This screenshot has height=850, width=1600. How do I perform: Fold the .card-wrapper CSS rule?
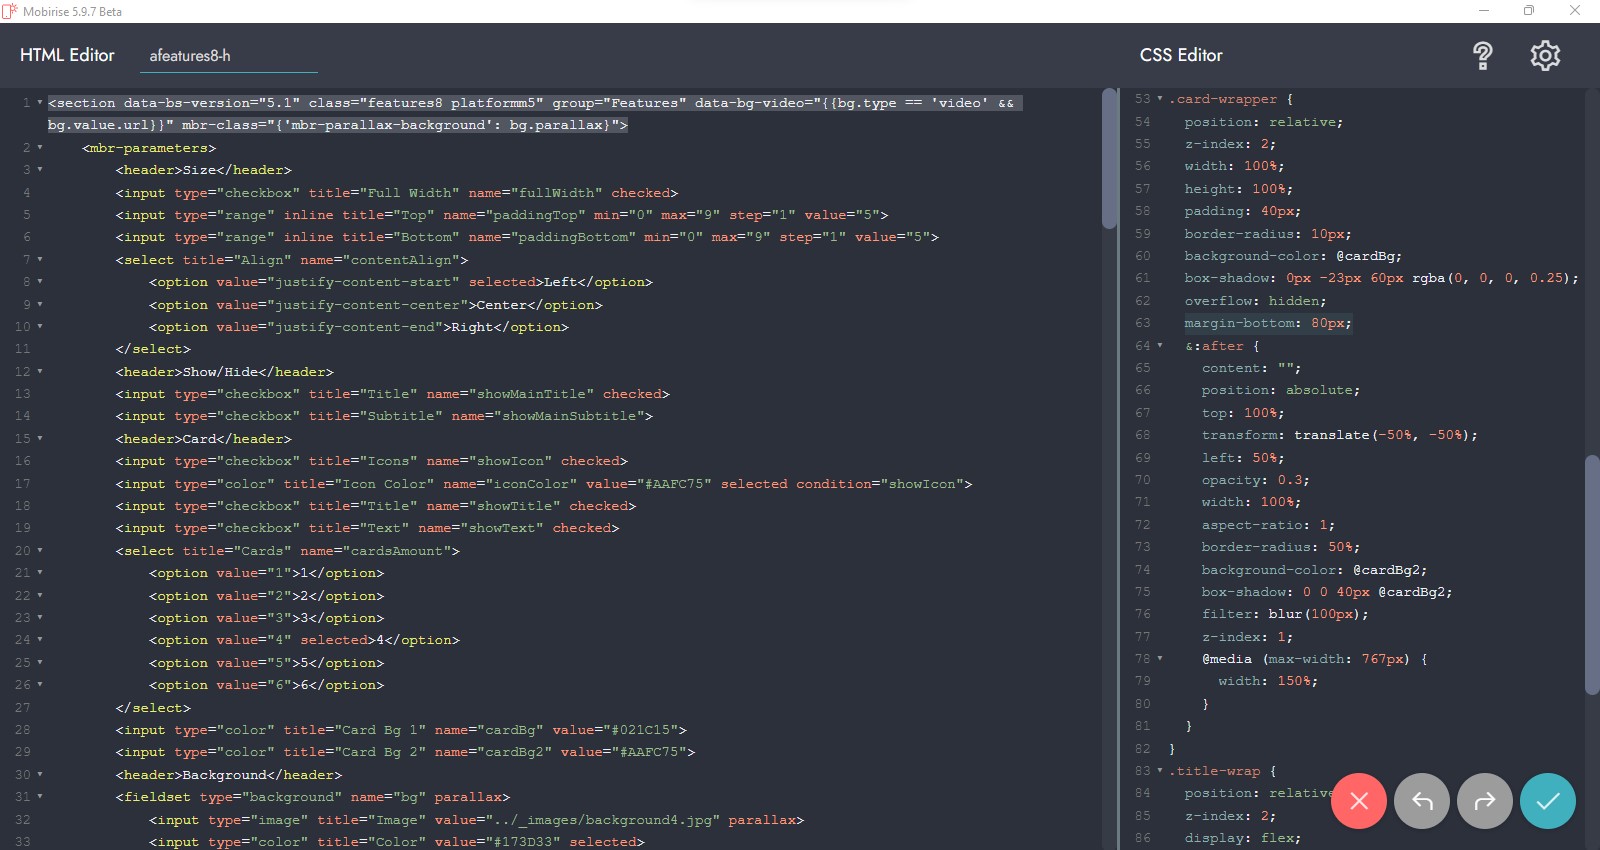1160,99
